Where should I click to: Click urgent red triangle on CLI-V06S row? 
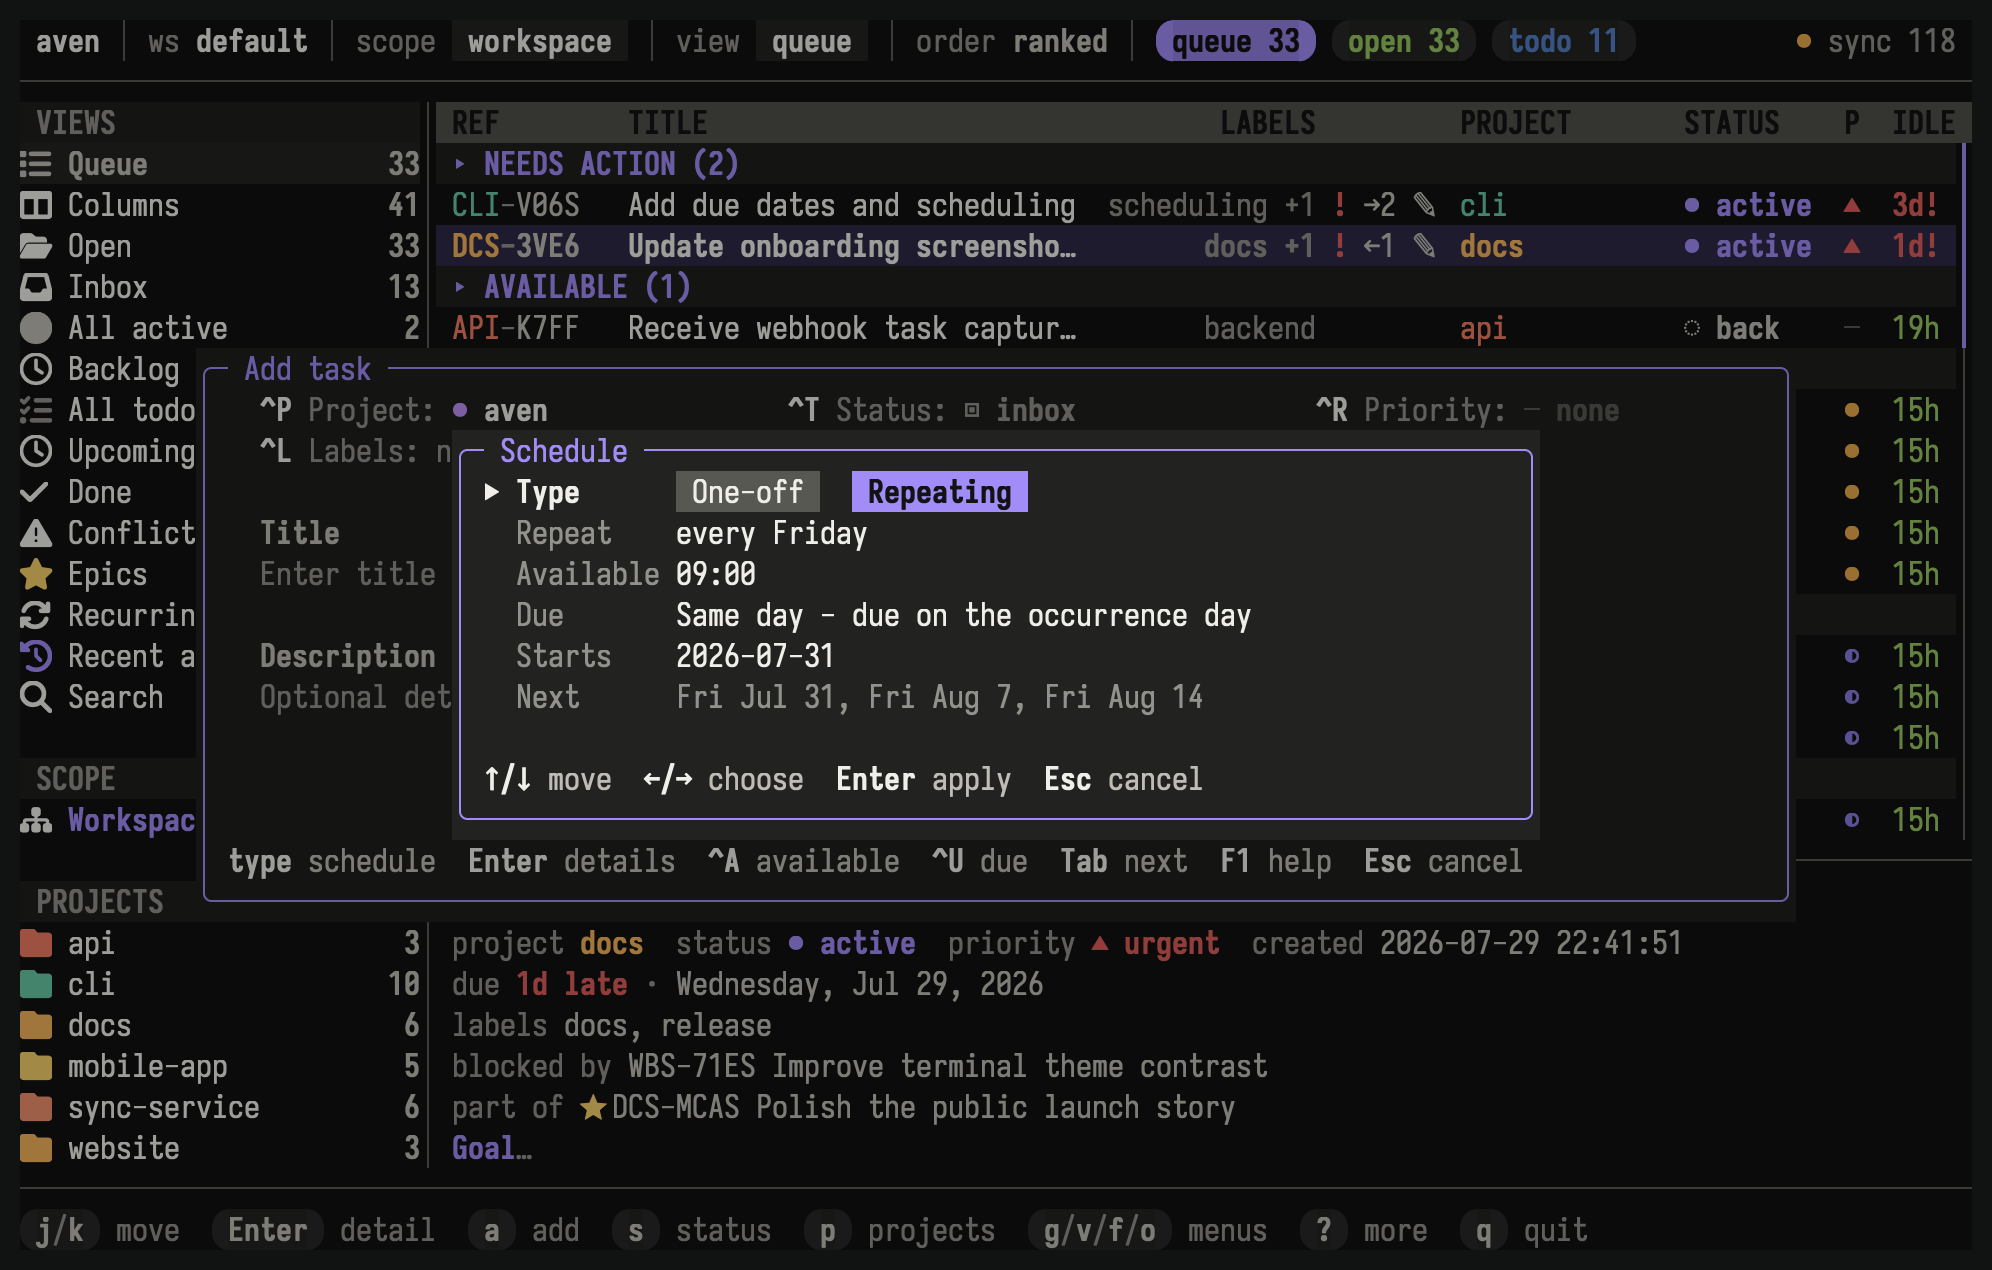click(1852, 205)
